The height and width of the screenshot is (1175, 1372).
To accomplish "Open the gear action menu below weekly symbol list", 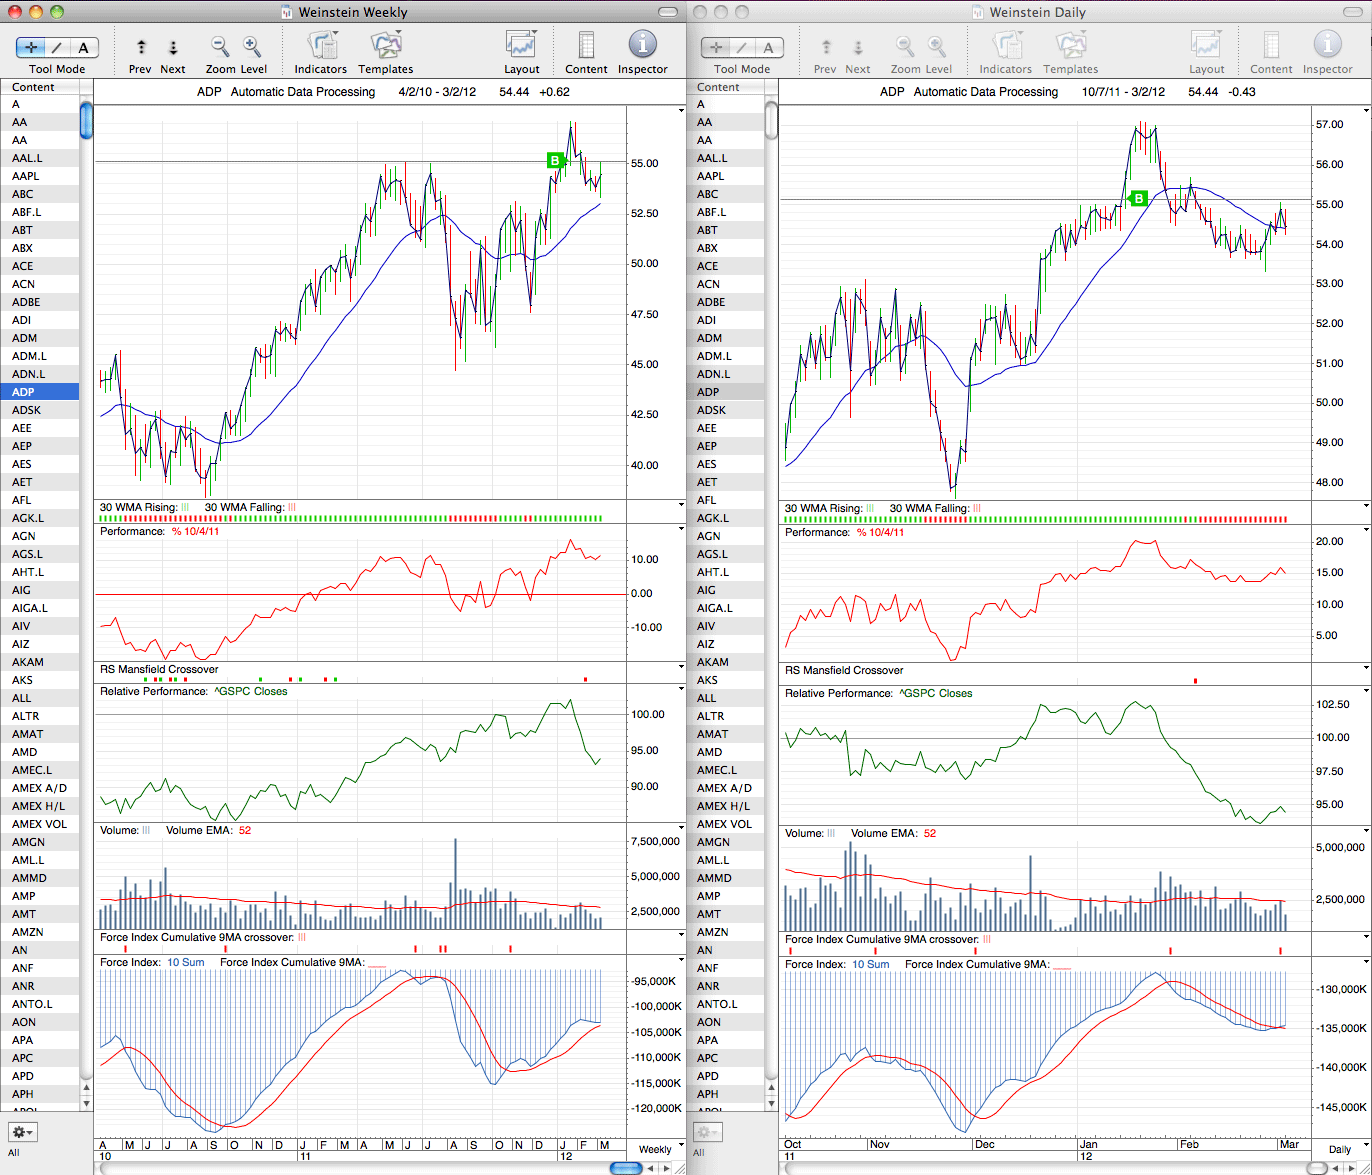I will pos(22,1132).
